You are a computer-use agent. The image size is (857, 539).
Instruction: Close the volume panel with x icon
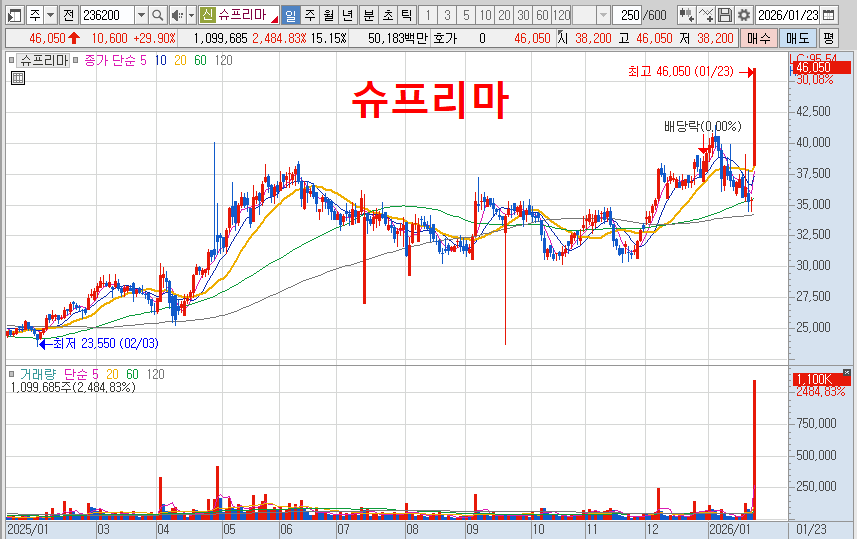click(x=847, y=372)
